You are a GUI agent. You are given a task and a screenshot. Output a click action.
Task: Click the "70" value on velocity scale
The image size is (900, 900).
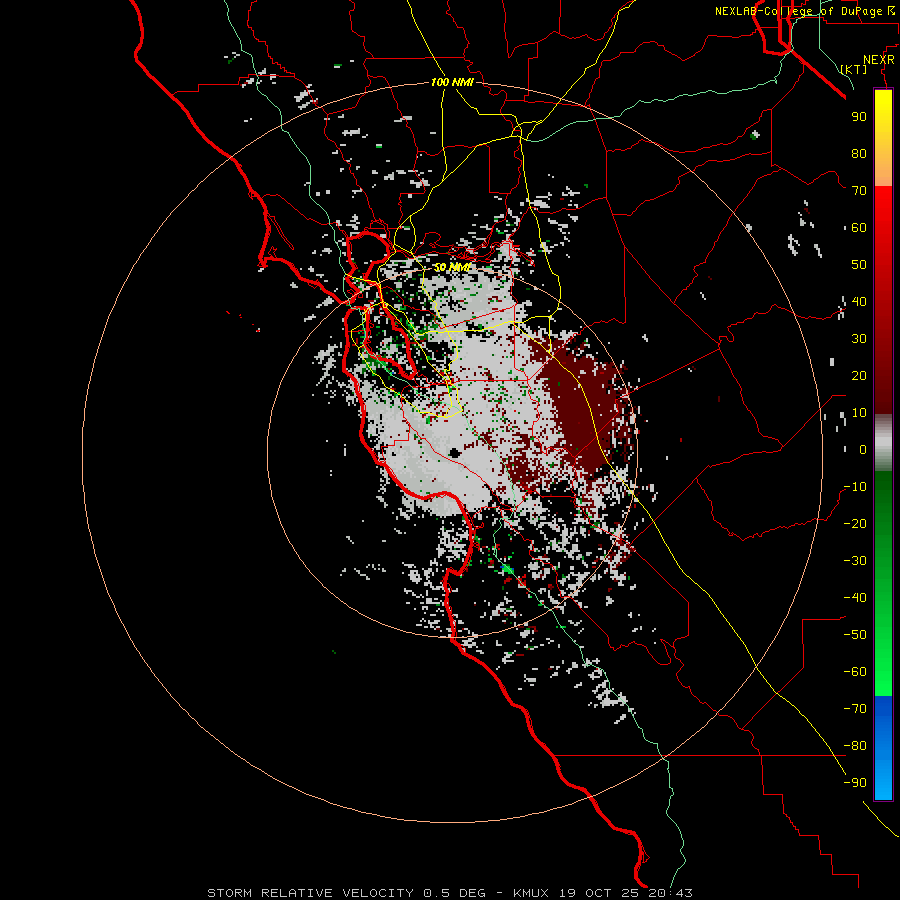[x=859, y=191]
